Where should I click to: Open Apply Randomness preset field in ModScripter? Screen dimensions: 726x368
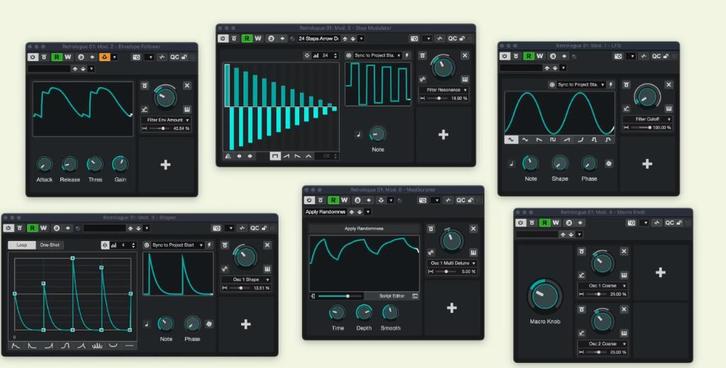point(325,212)
